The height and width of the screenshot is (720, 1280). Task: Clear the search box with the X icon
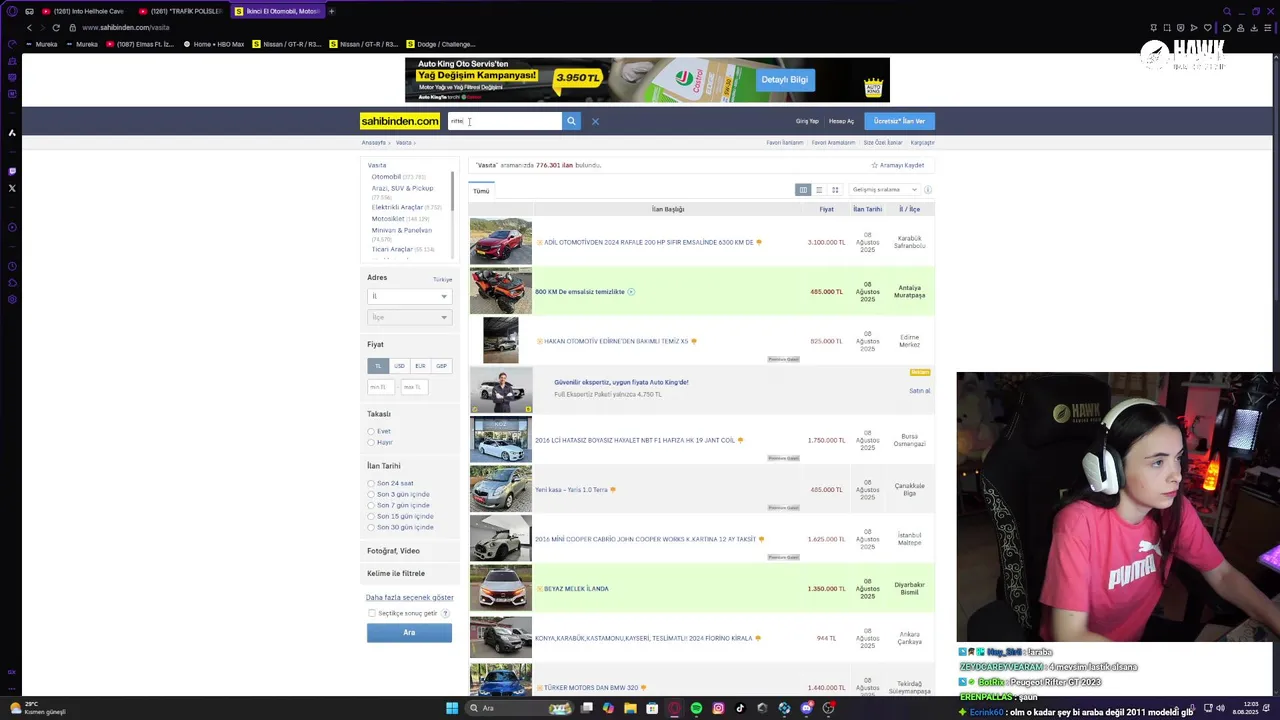pyautogui.click(x=595, y=121)
